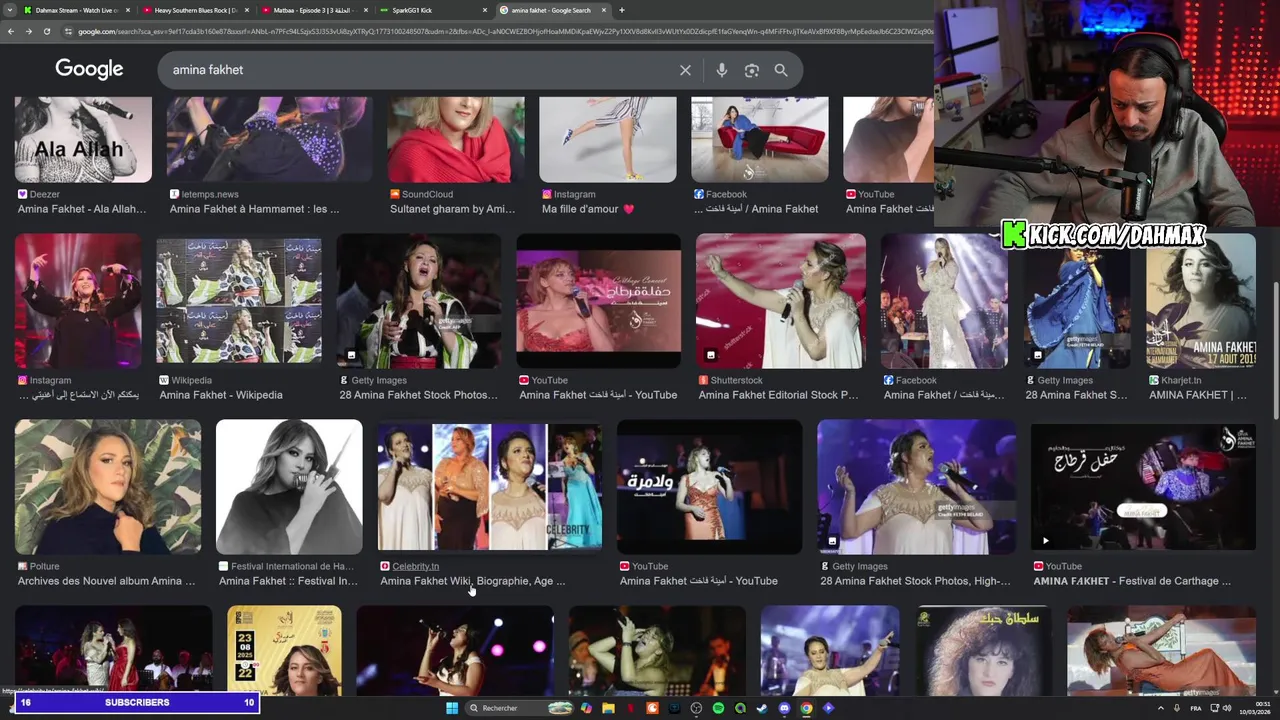The height and width of the screenshot is (720, 1280).
Task: Open 'Amina Fakhet Wiki, Biographie, Age' link
Action: 472,581
